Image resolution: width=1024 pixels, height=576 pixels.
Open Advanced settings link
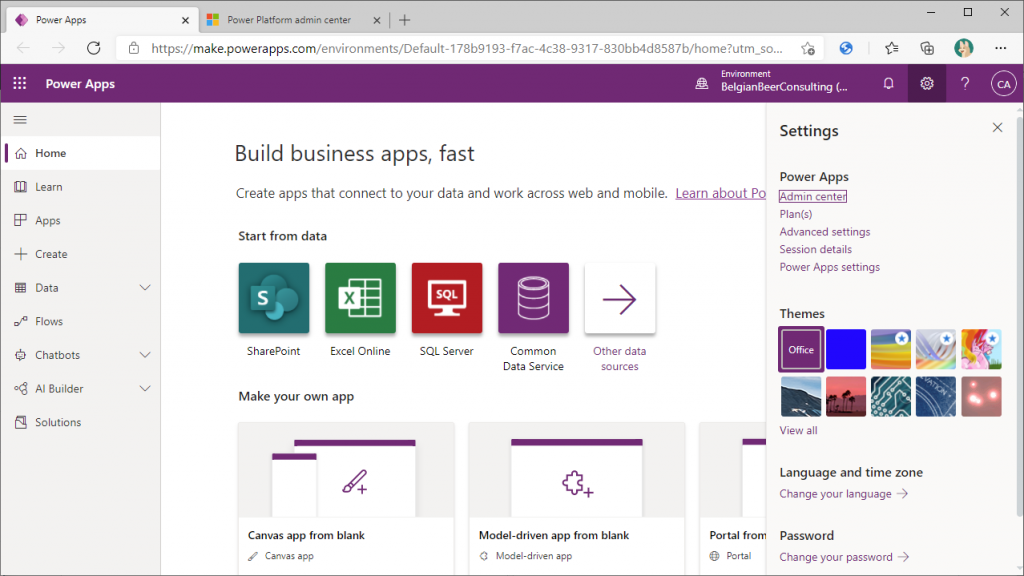click(825, 231)
